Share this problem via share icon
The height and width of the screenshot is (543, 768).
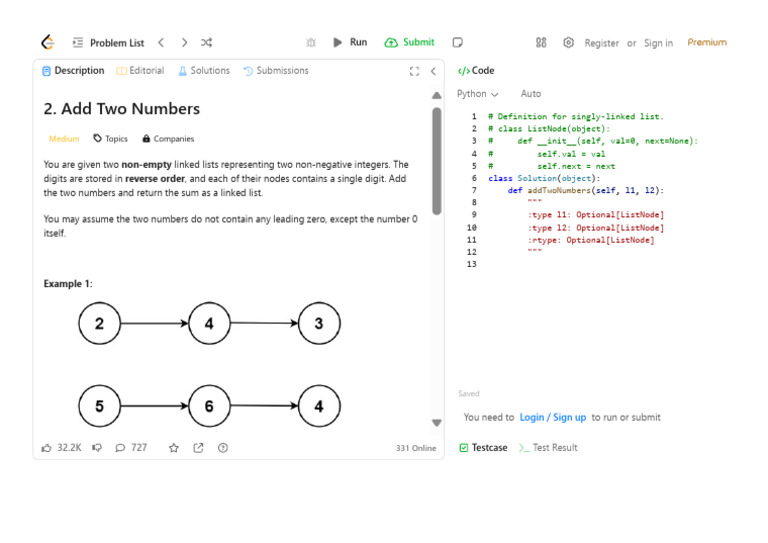(198, 448)
